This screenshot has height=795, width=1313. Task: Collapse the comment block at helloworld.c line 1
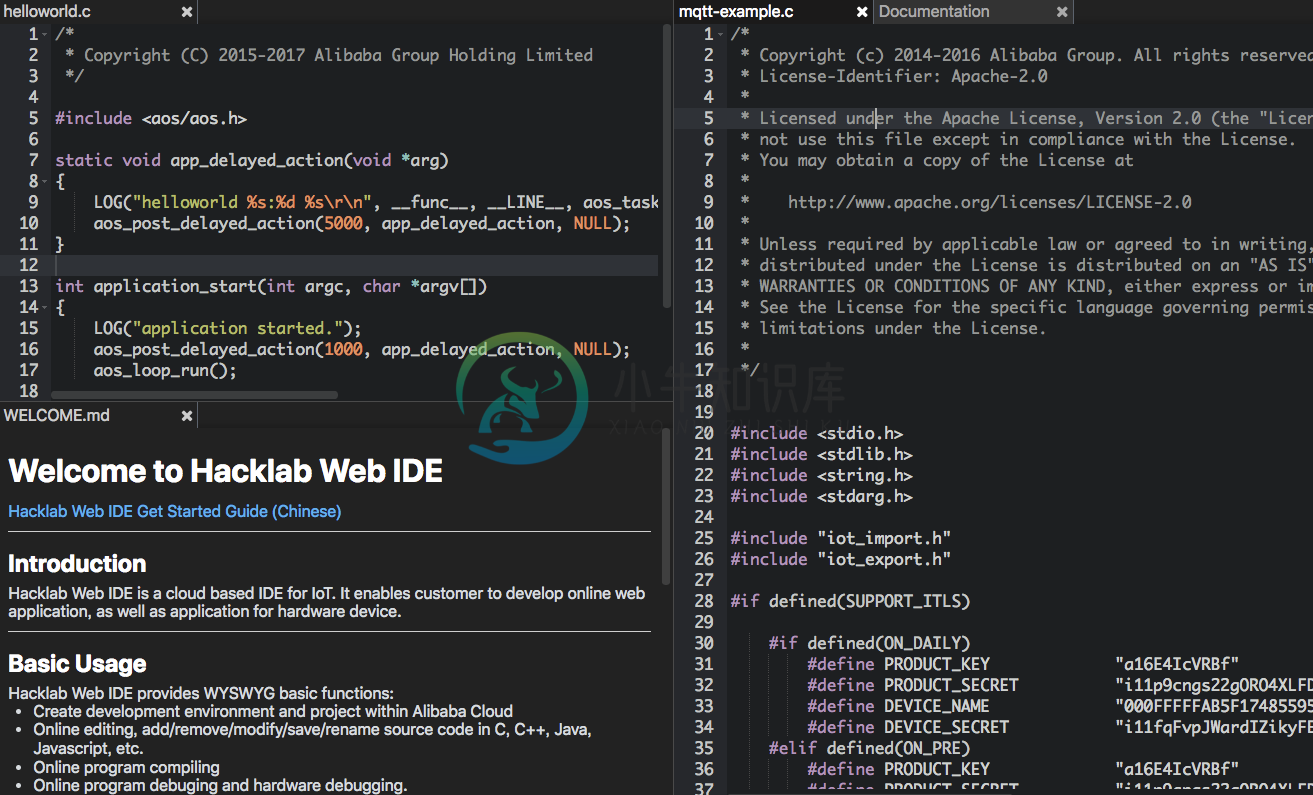tap(46, 35)
